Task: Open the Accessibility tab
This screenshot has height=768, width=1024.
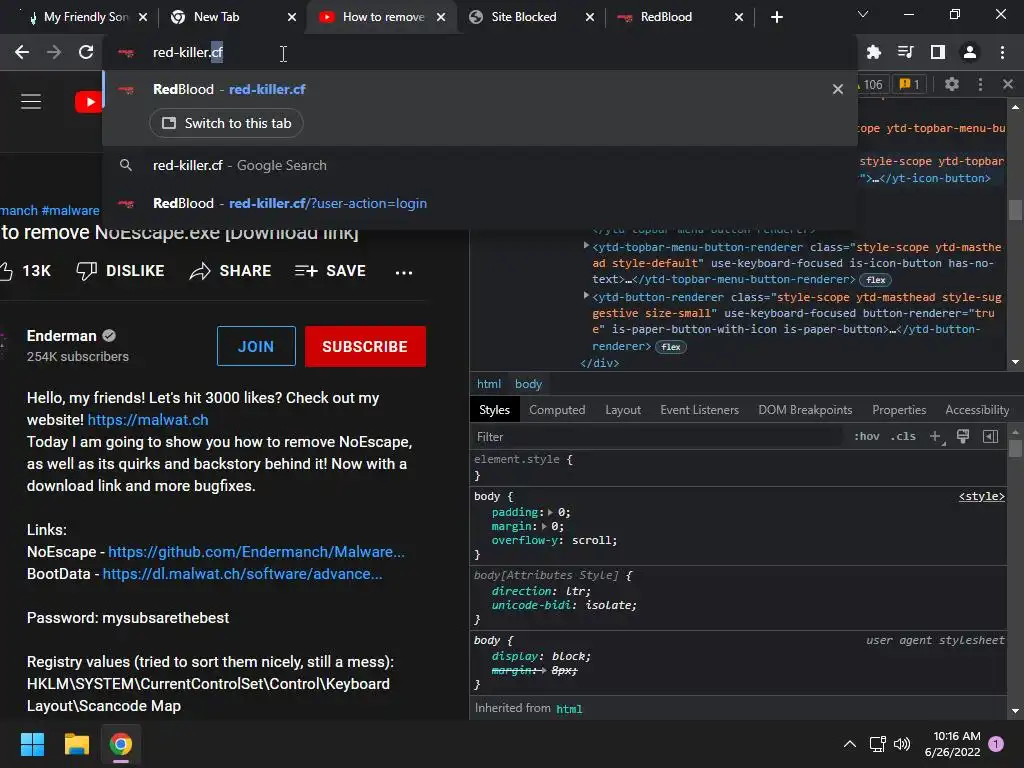Action: [x=977, y=410]
